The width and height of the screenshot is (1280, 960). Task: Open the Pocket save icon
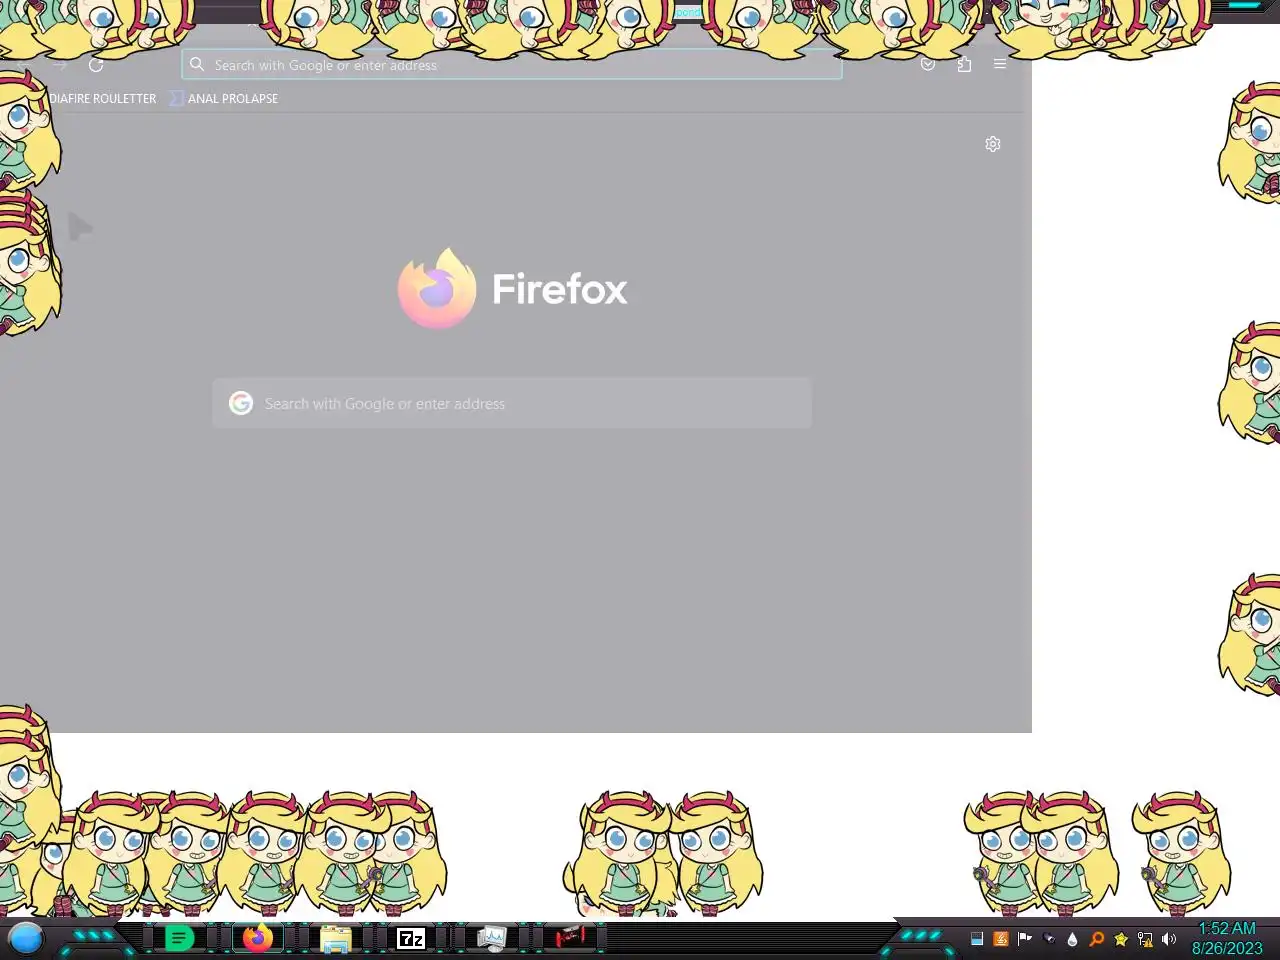(x=928, y=64)
